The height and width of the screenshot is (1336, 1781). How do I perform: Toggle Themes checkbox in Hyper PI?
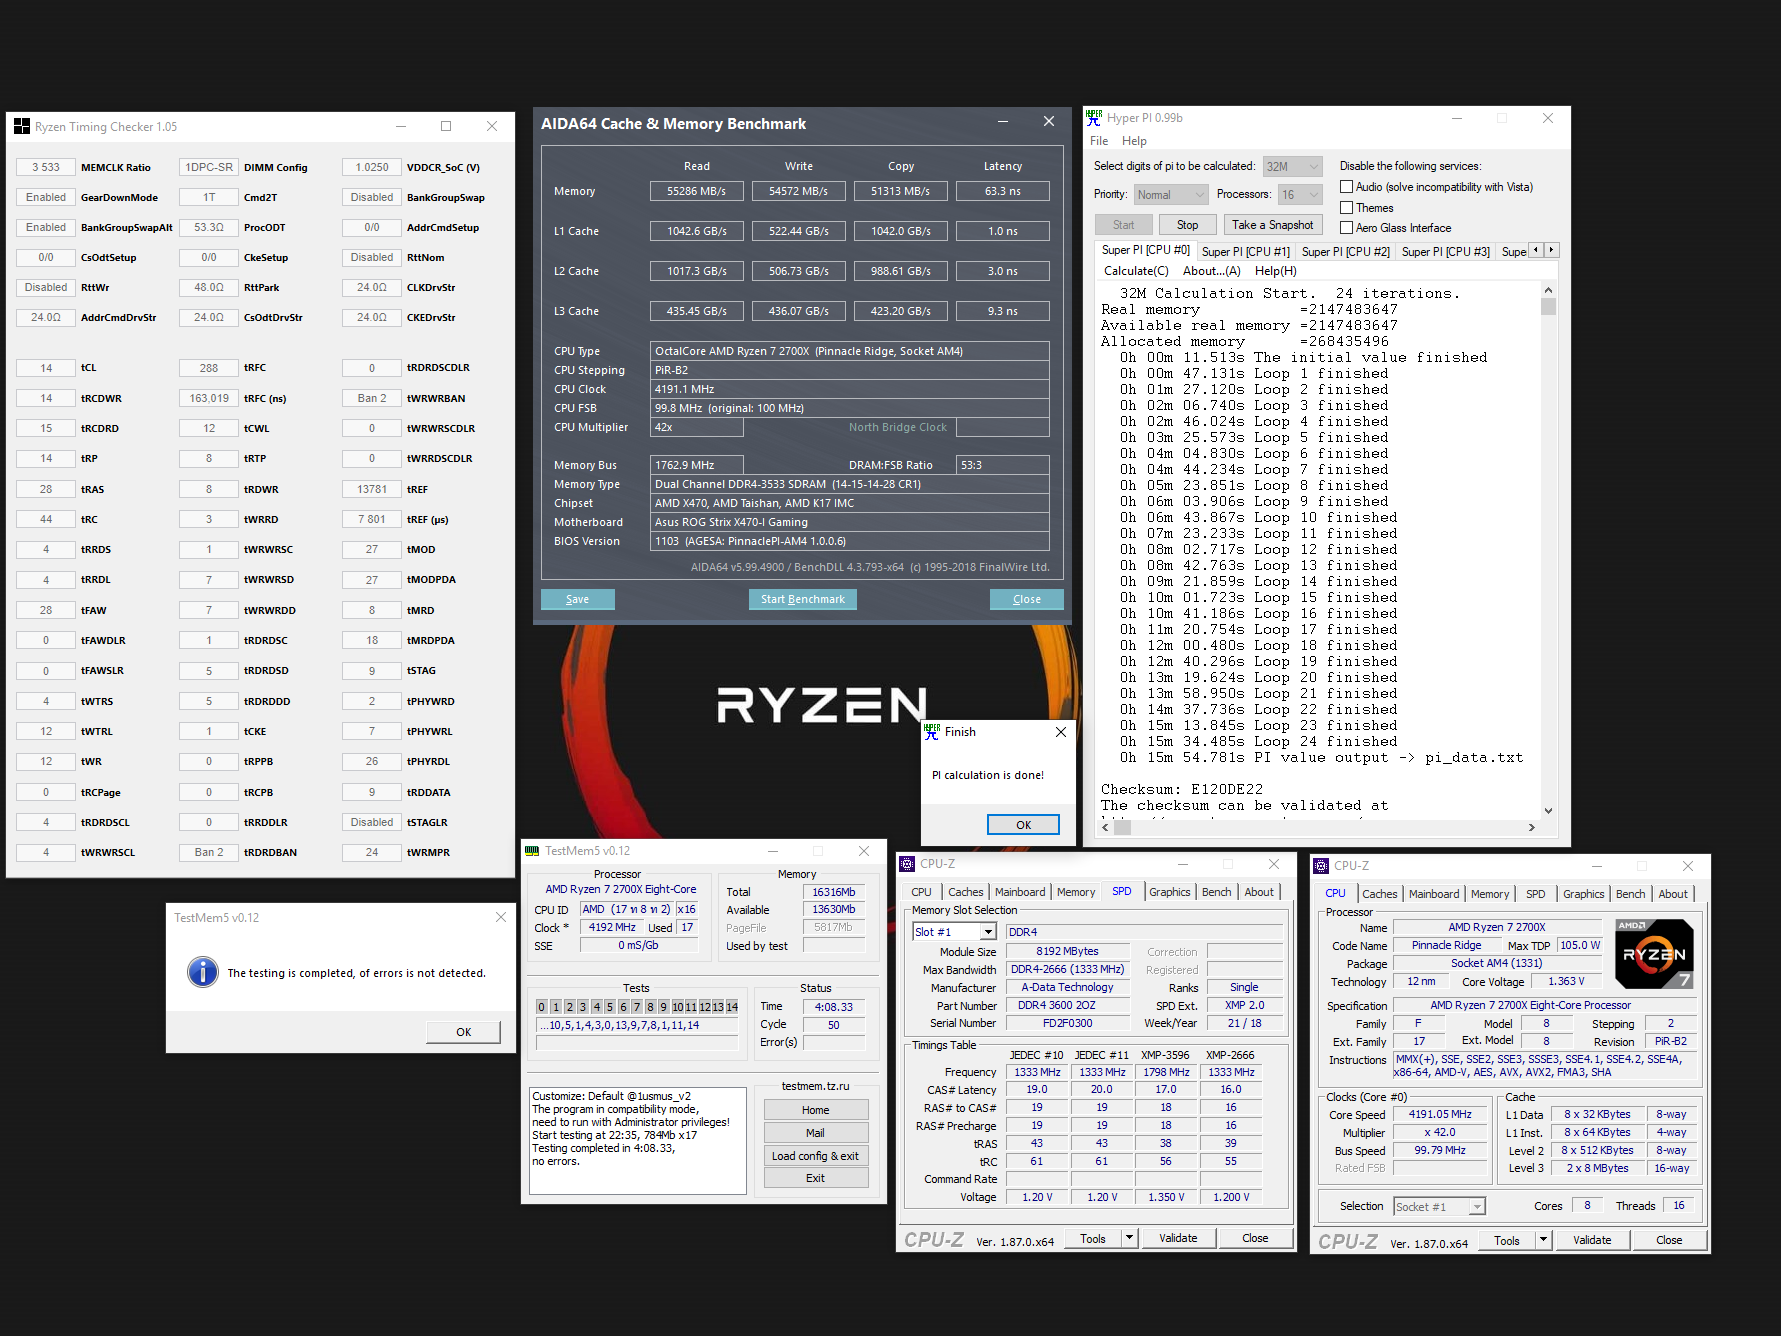1346,208
